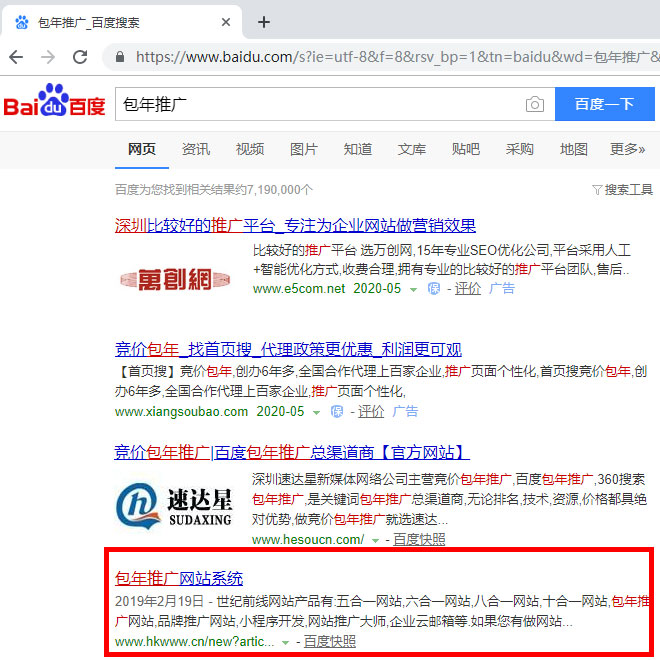Screen dimensions: 660x660
Task: Switch to the 视频 tab
Action: [250, 149]
